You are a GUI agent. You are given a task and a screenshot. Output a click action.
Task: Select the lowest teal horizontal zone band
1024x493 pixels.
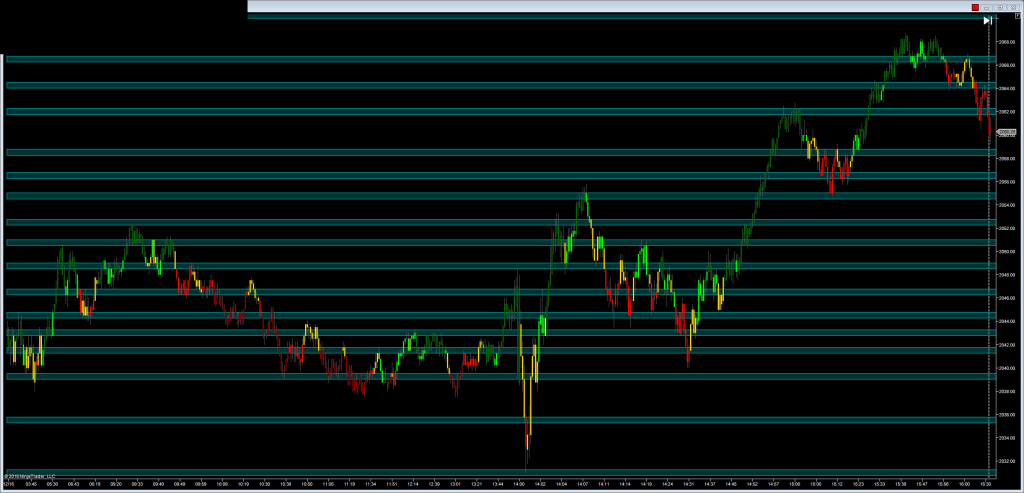(500, 472)
